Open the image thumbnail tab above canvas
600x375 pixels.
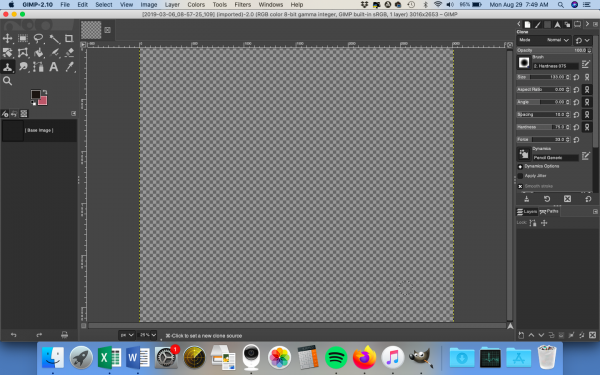[x=91, y=30]
